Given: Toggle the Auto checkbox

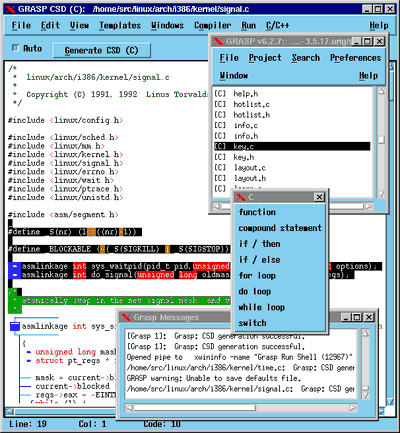Looking at the screenshot, I should click(x=15, y=48).
